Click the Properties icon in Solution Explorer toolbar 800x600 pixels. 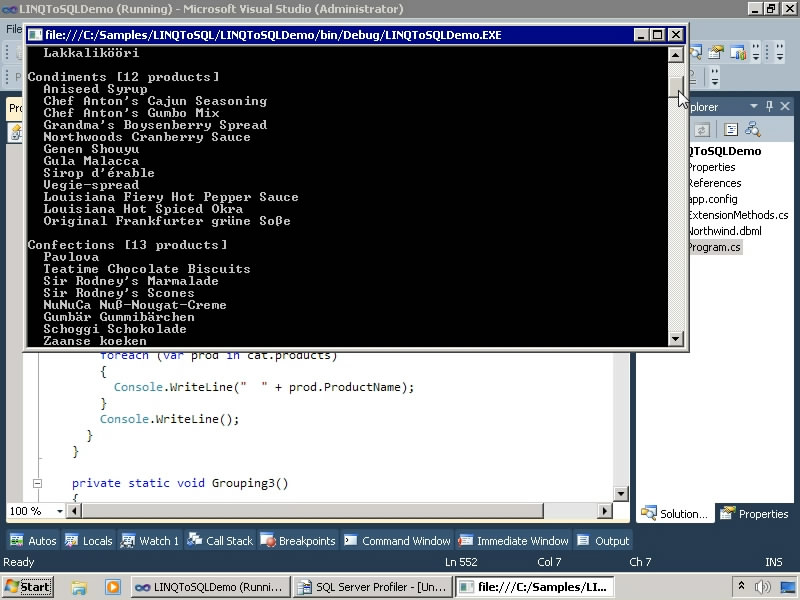[731, 130]
